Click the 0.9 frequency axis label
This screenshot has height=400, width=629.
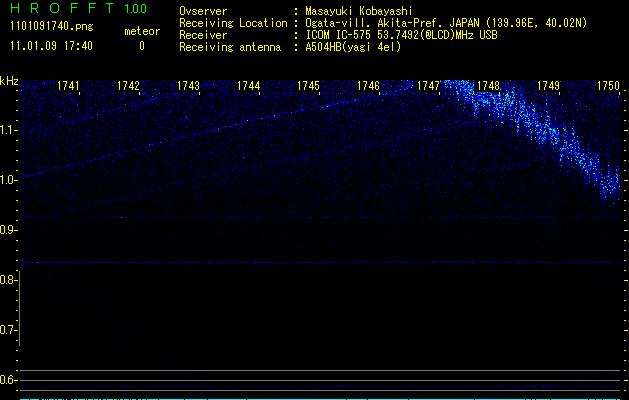7,230
